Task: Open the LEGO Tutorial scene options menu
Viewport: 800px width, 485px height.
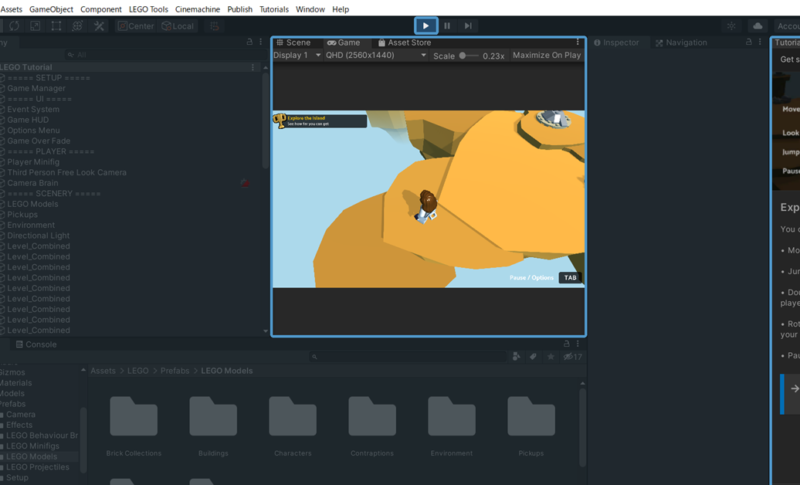Action: tap(253, 67)
